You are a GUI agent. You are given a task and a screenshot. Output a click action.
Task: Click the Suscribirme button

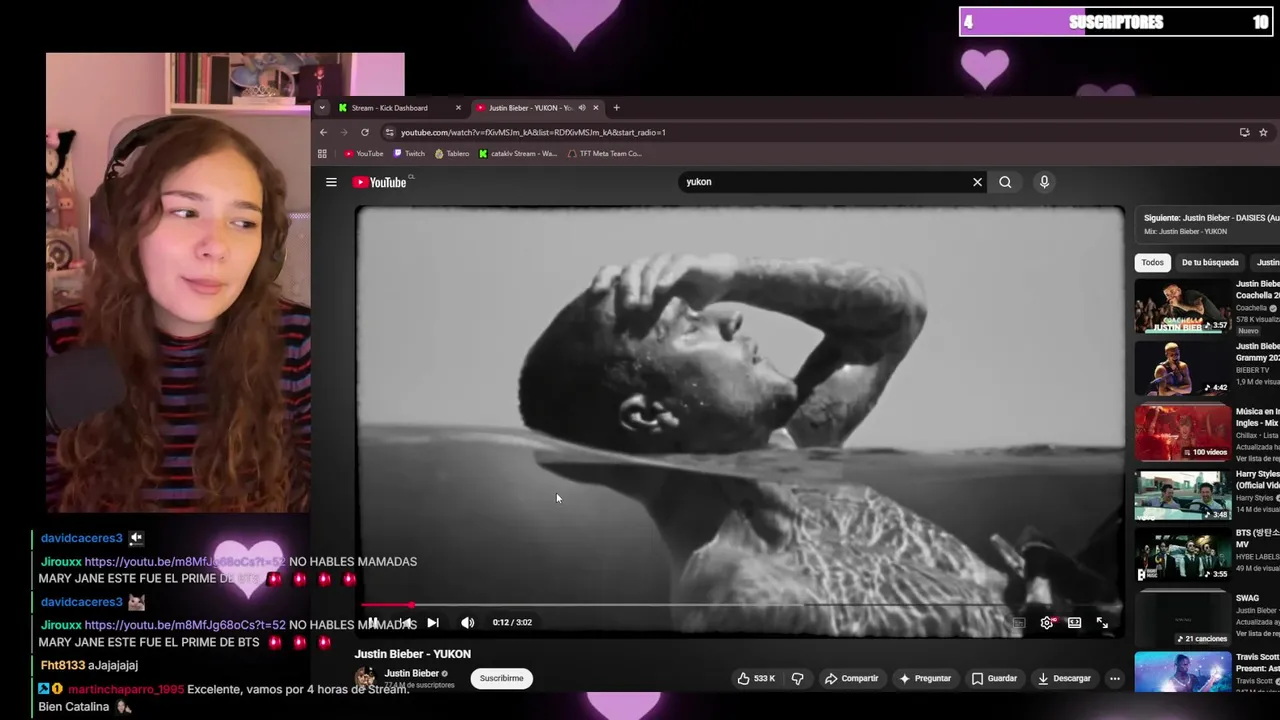click(501, 678)
